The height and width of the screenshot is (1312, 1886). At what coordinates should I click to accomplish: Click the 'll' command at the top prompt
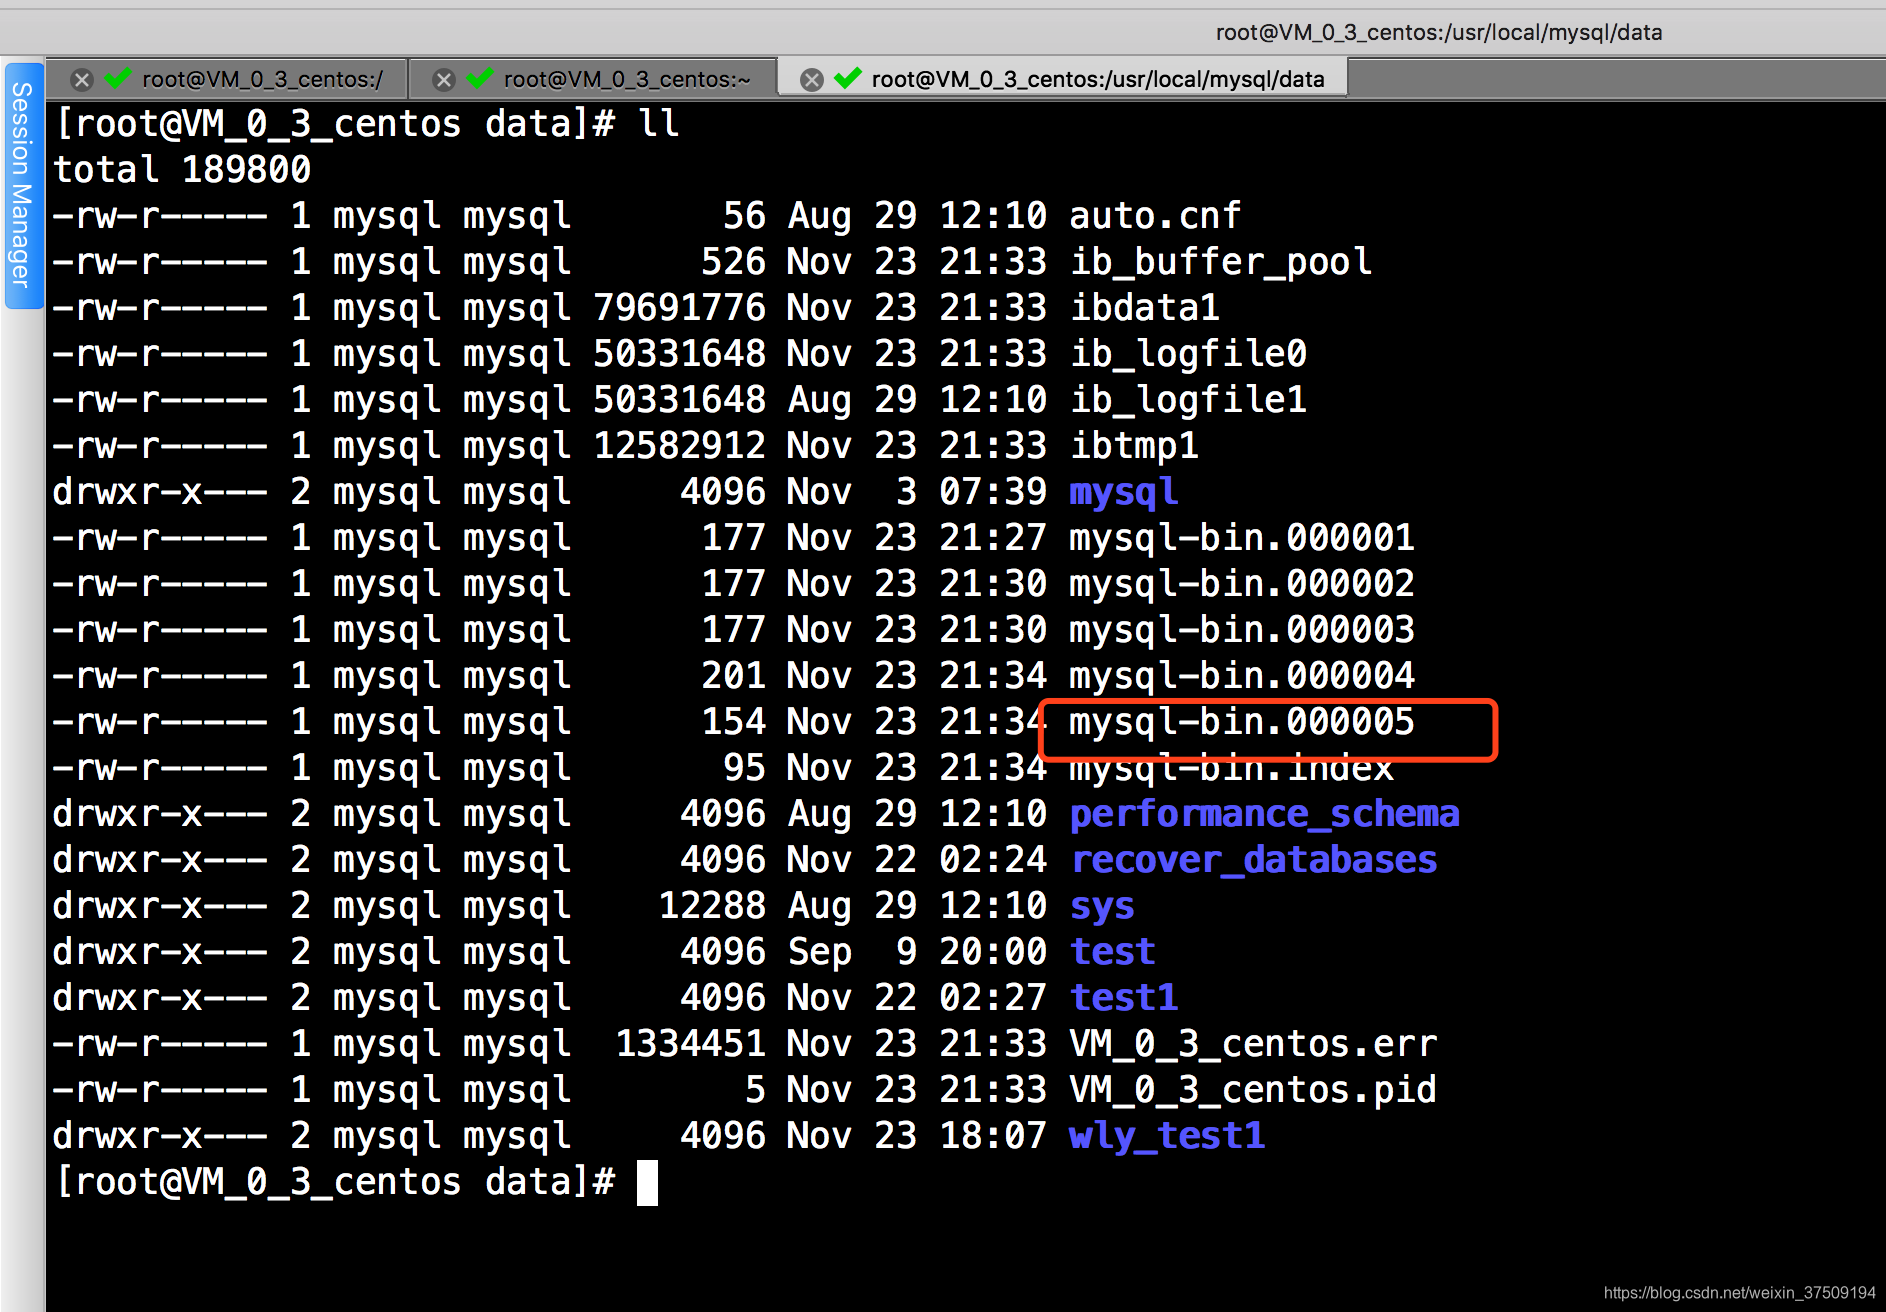click(658, 123)
